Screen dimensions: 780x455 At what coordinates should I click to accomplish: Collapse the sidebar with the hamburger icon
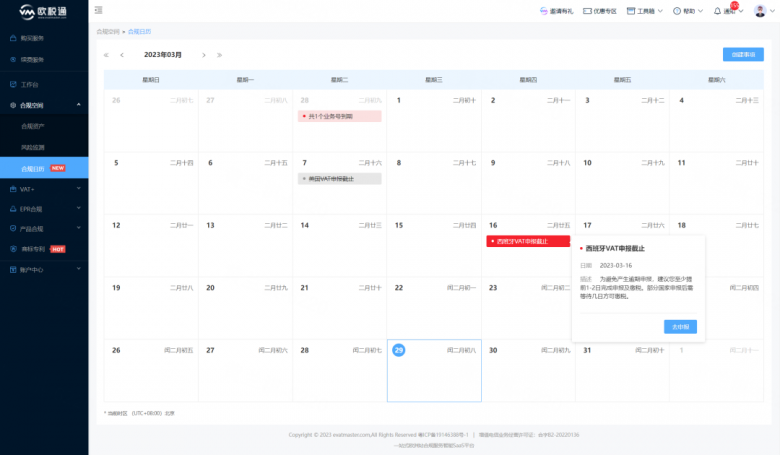[98, 10]
